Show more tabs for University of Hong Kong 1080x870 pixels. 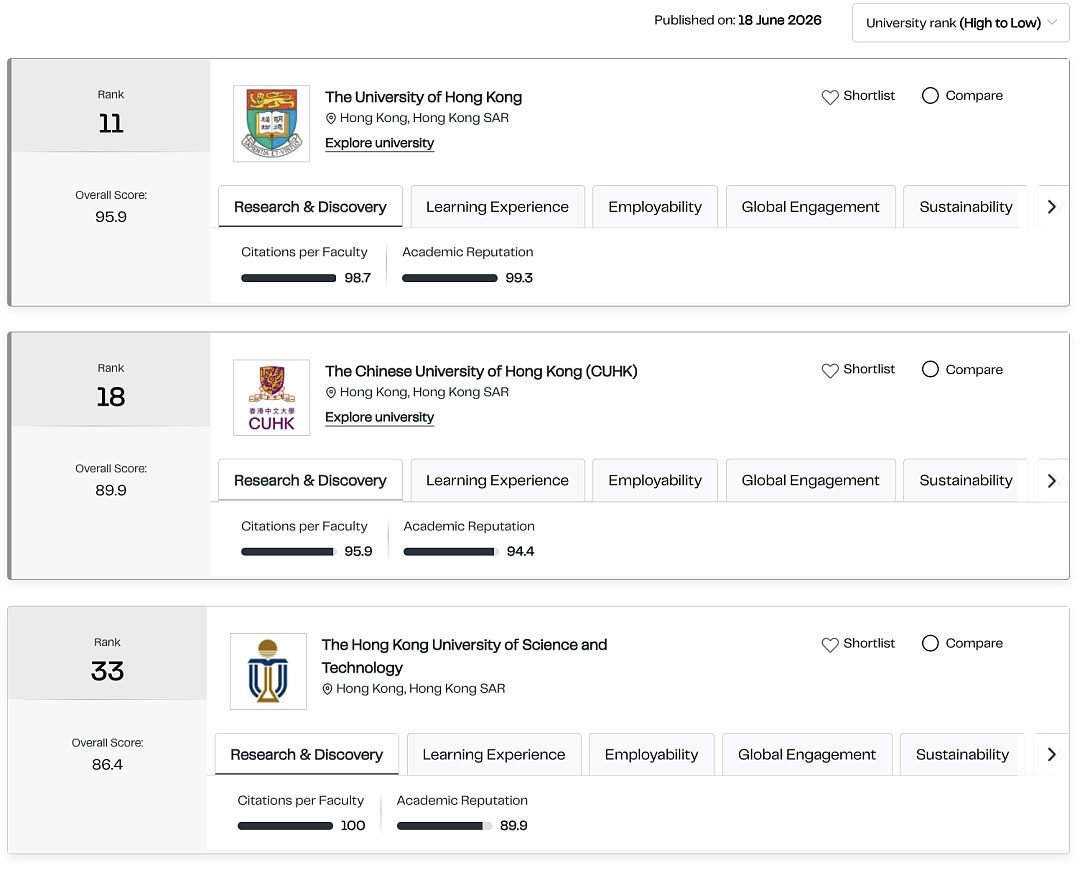1052,207
